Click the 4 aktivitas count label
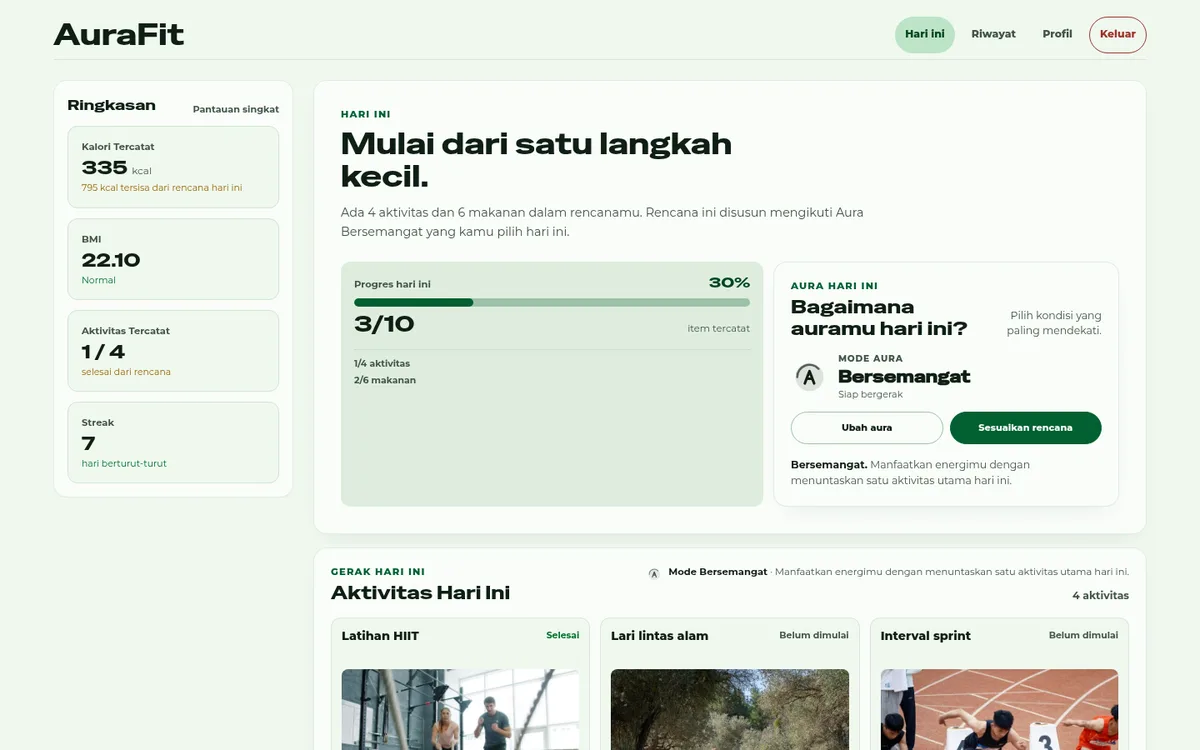This screenshot has height=750, width=1200. point(1100,595)
